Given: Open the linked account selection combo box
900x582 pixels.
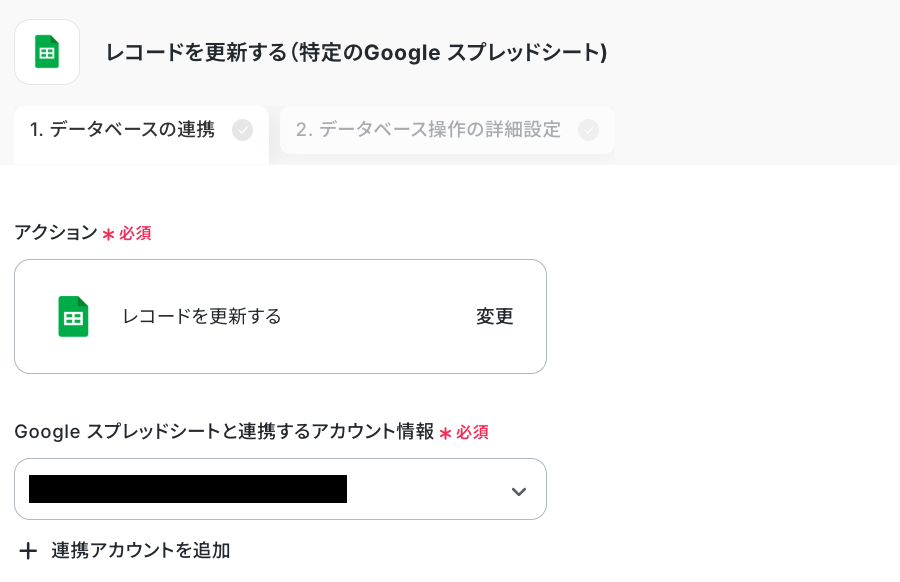Looking at the screenshot, I should pos(280,489).
